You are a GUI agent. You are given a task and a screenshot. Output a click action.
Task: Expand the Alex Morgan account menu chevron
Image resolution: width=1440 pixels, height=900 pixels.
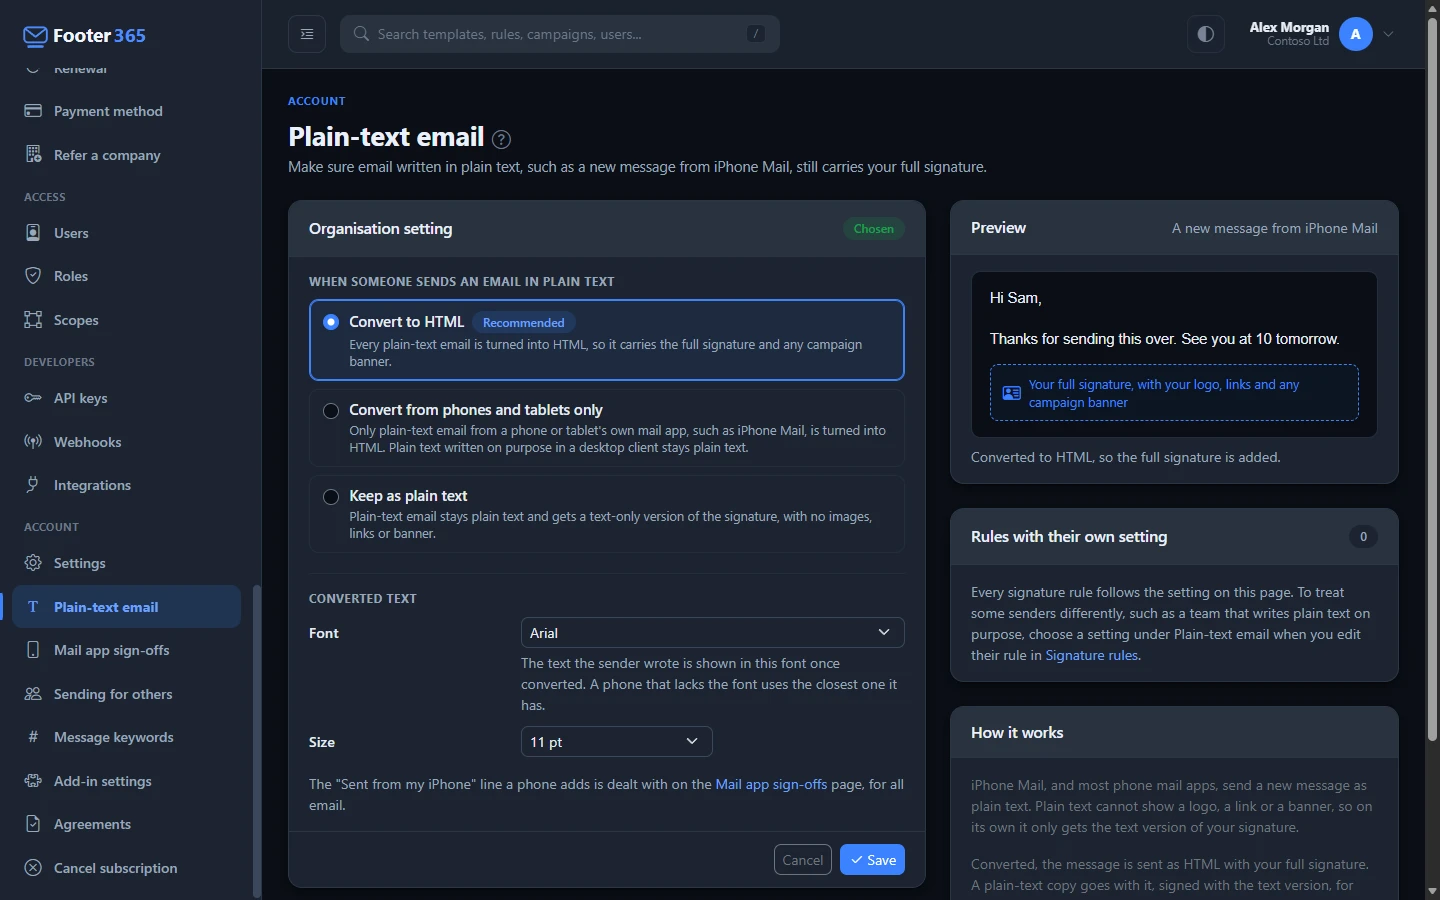1389,34
